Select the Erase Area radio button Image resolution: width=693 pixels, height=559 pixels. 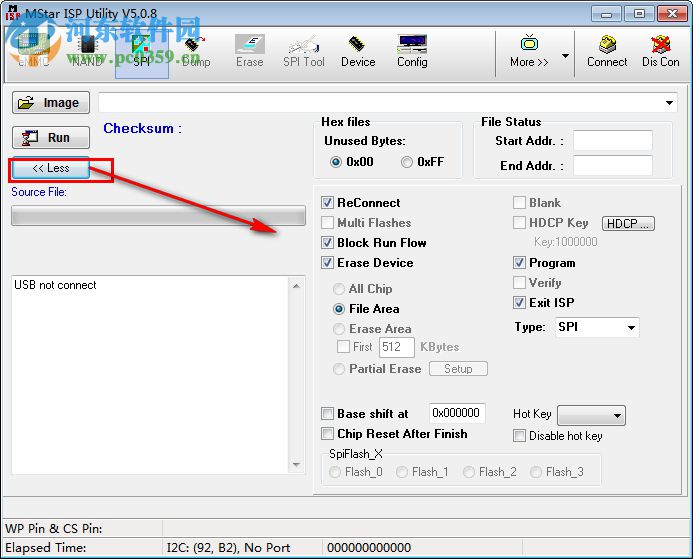point(339,329)
